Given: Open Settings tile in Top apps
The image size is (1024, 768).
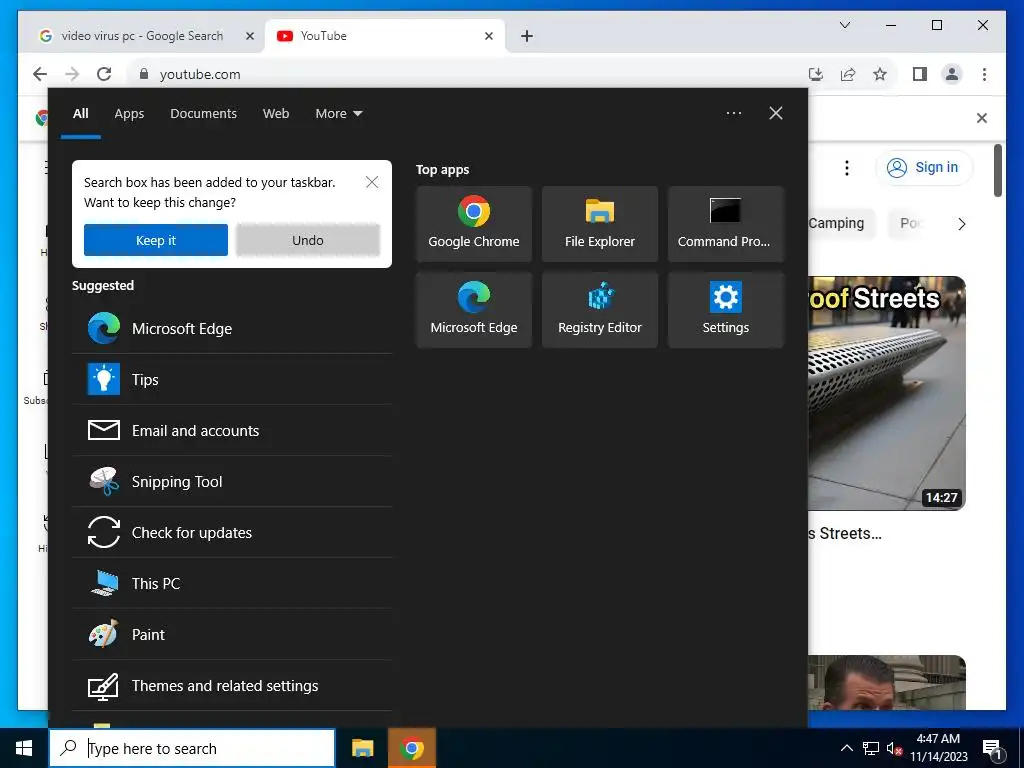Looking at the screenshot, I should click(726, 310).
